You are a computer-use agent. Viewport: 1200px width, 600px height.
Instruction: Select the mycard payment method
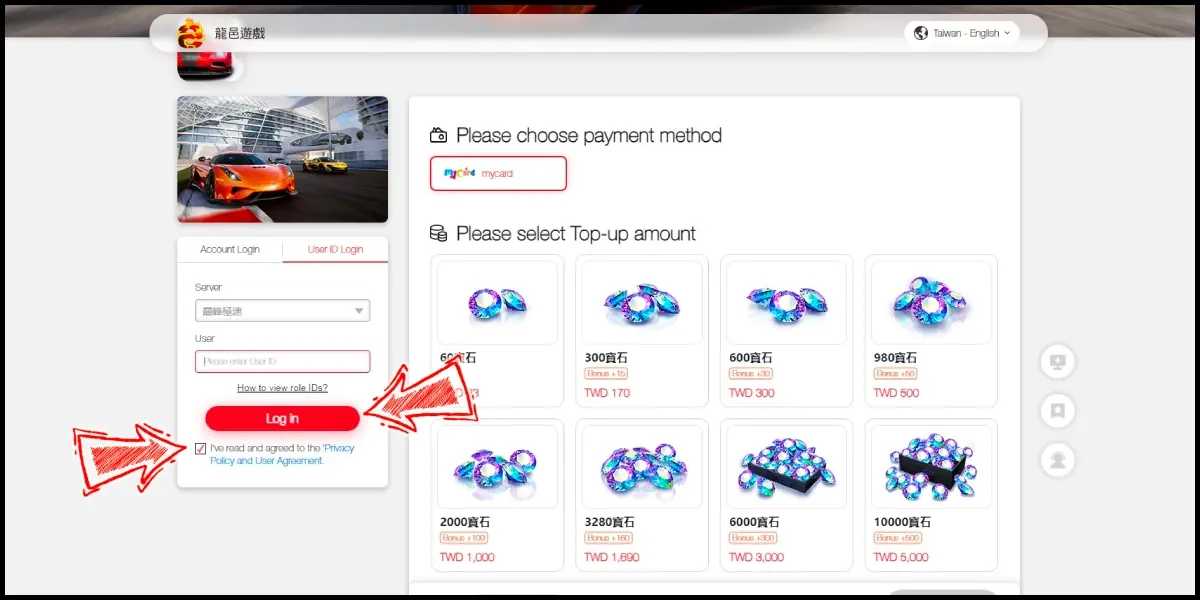click(498, 173)
